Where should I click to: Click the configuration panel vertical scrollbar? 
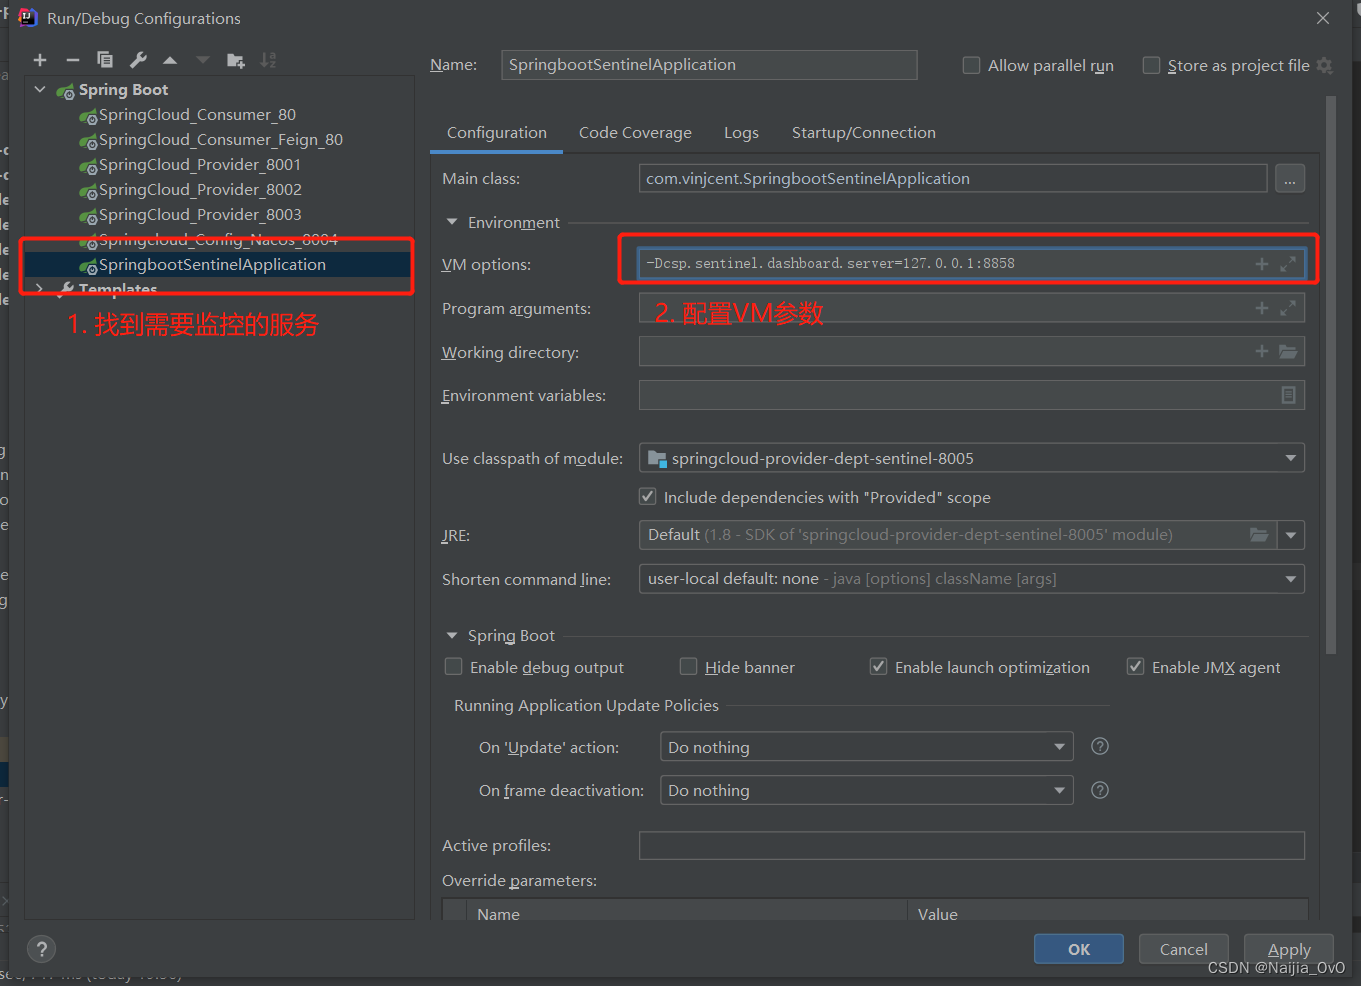click(1331, 375)
